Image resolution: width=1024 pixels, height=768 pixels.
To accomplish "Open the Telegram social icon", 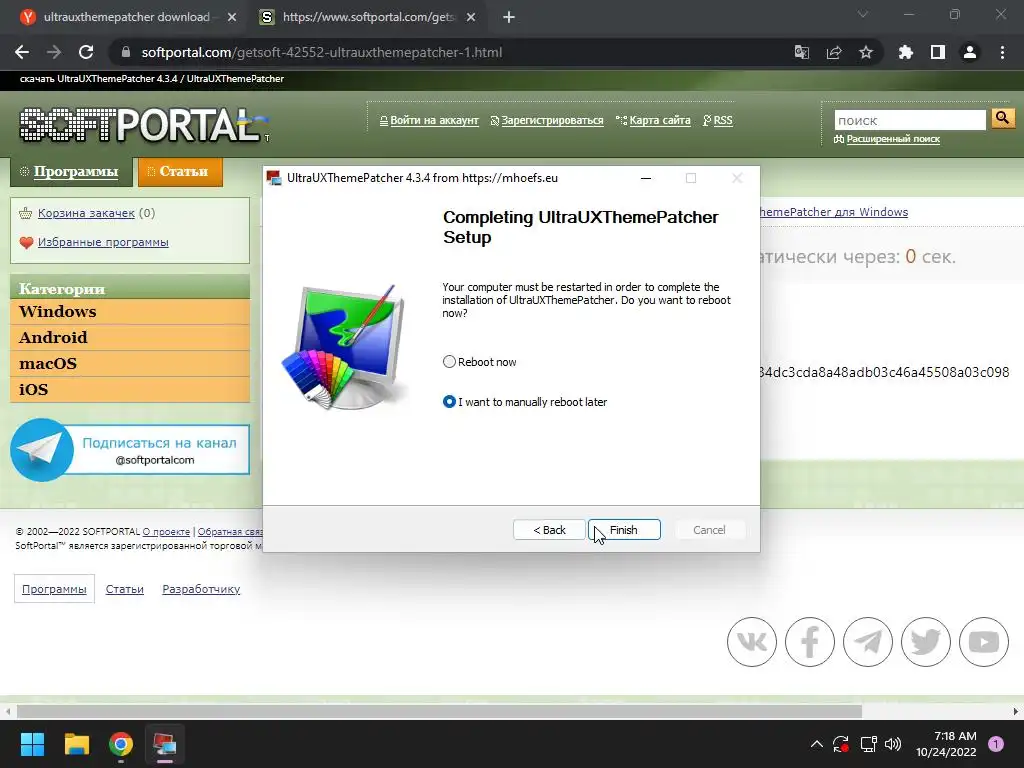I will tap(868, 642).
